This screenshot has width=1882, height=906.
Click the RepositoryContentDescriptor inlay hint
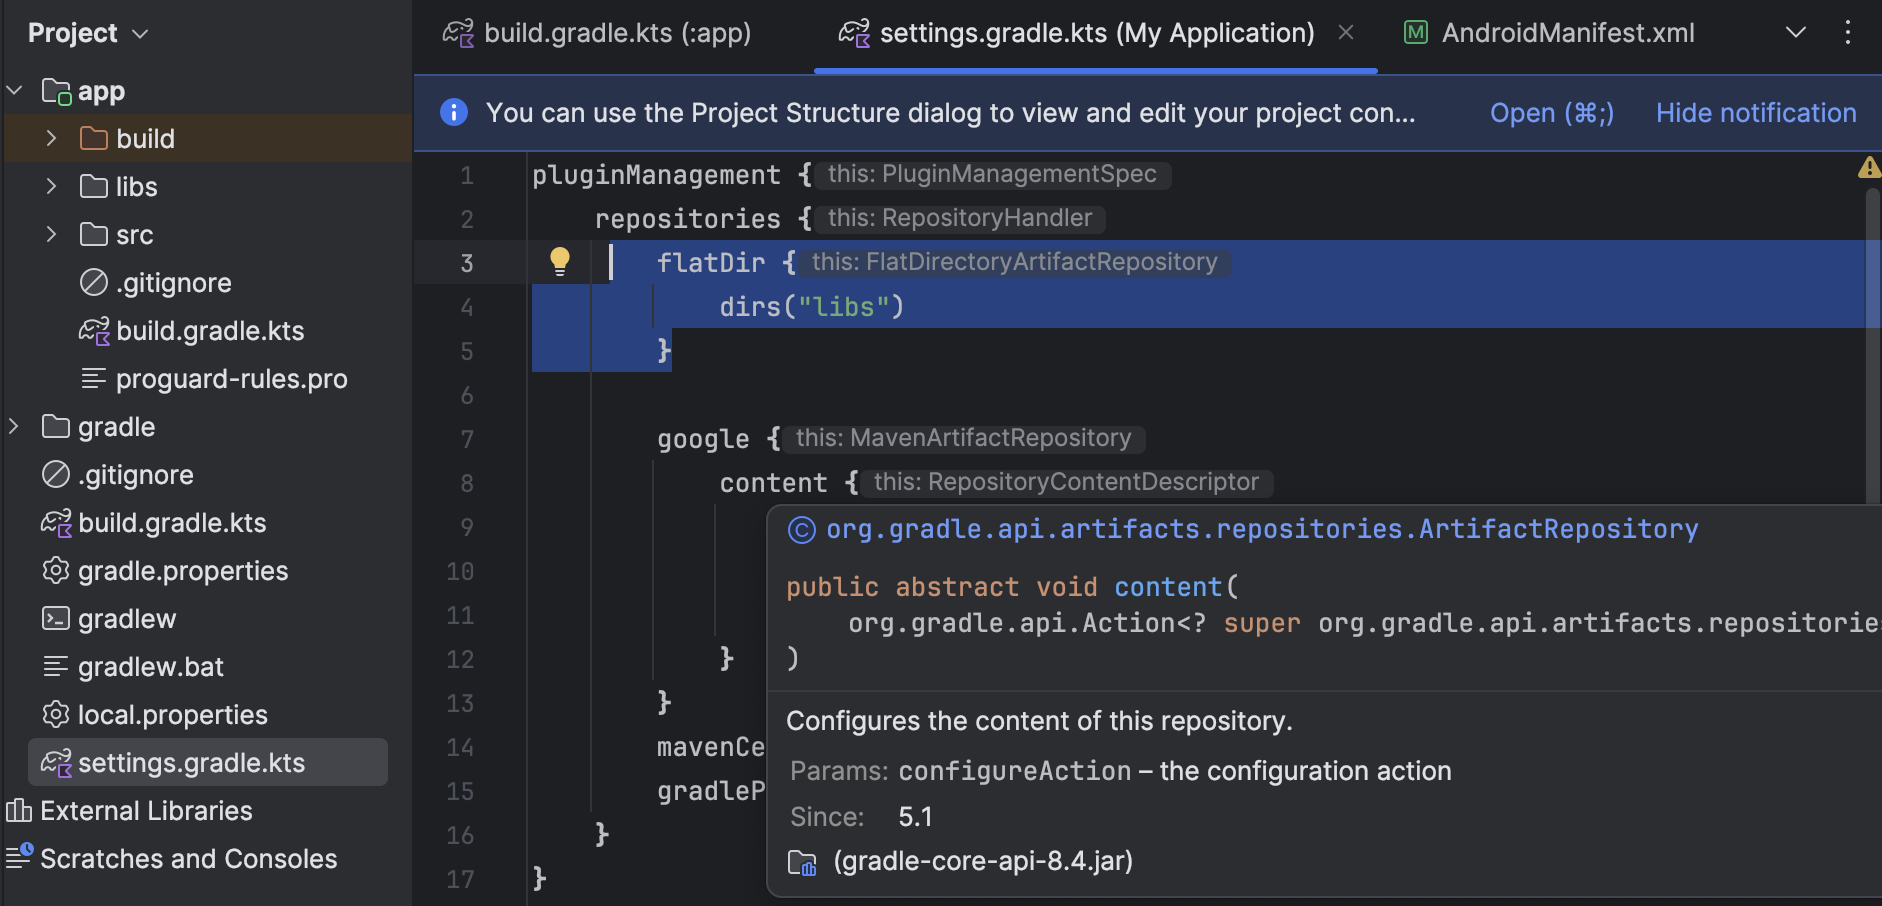pos(1066,482)
